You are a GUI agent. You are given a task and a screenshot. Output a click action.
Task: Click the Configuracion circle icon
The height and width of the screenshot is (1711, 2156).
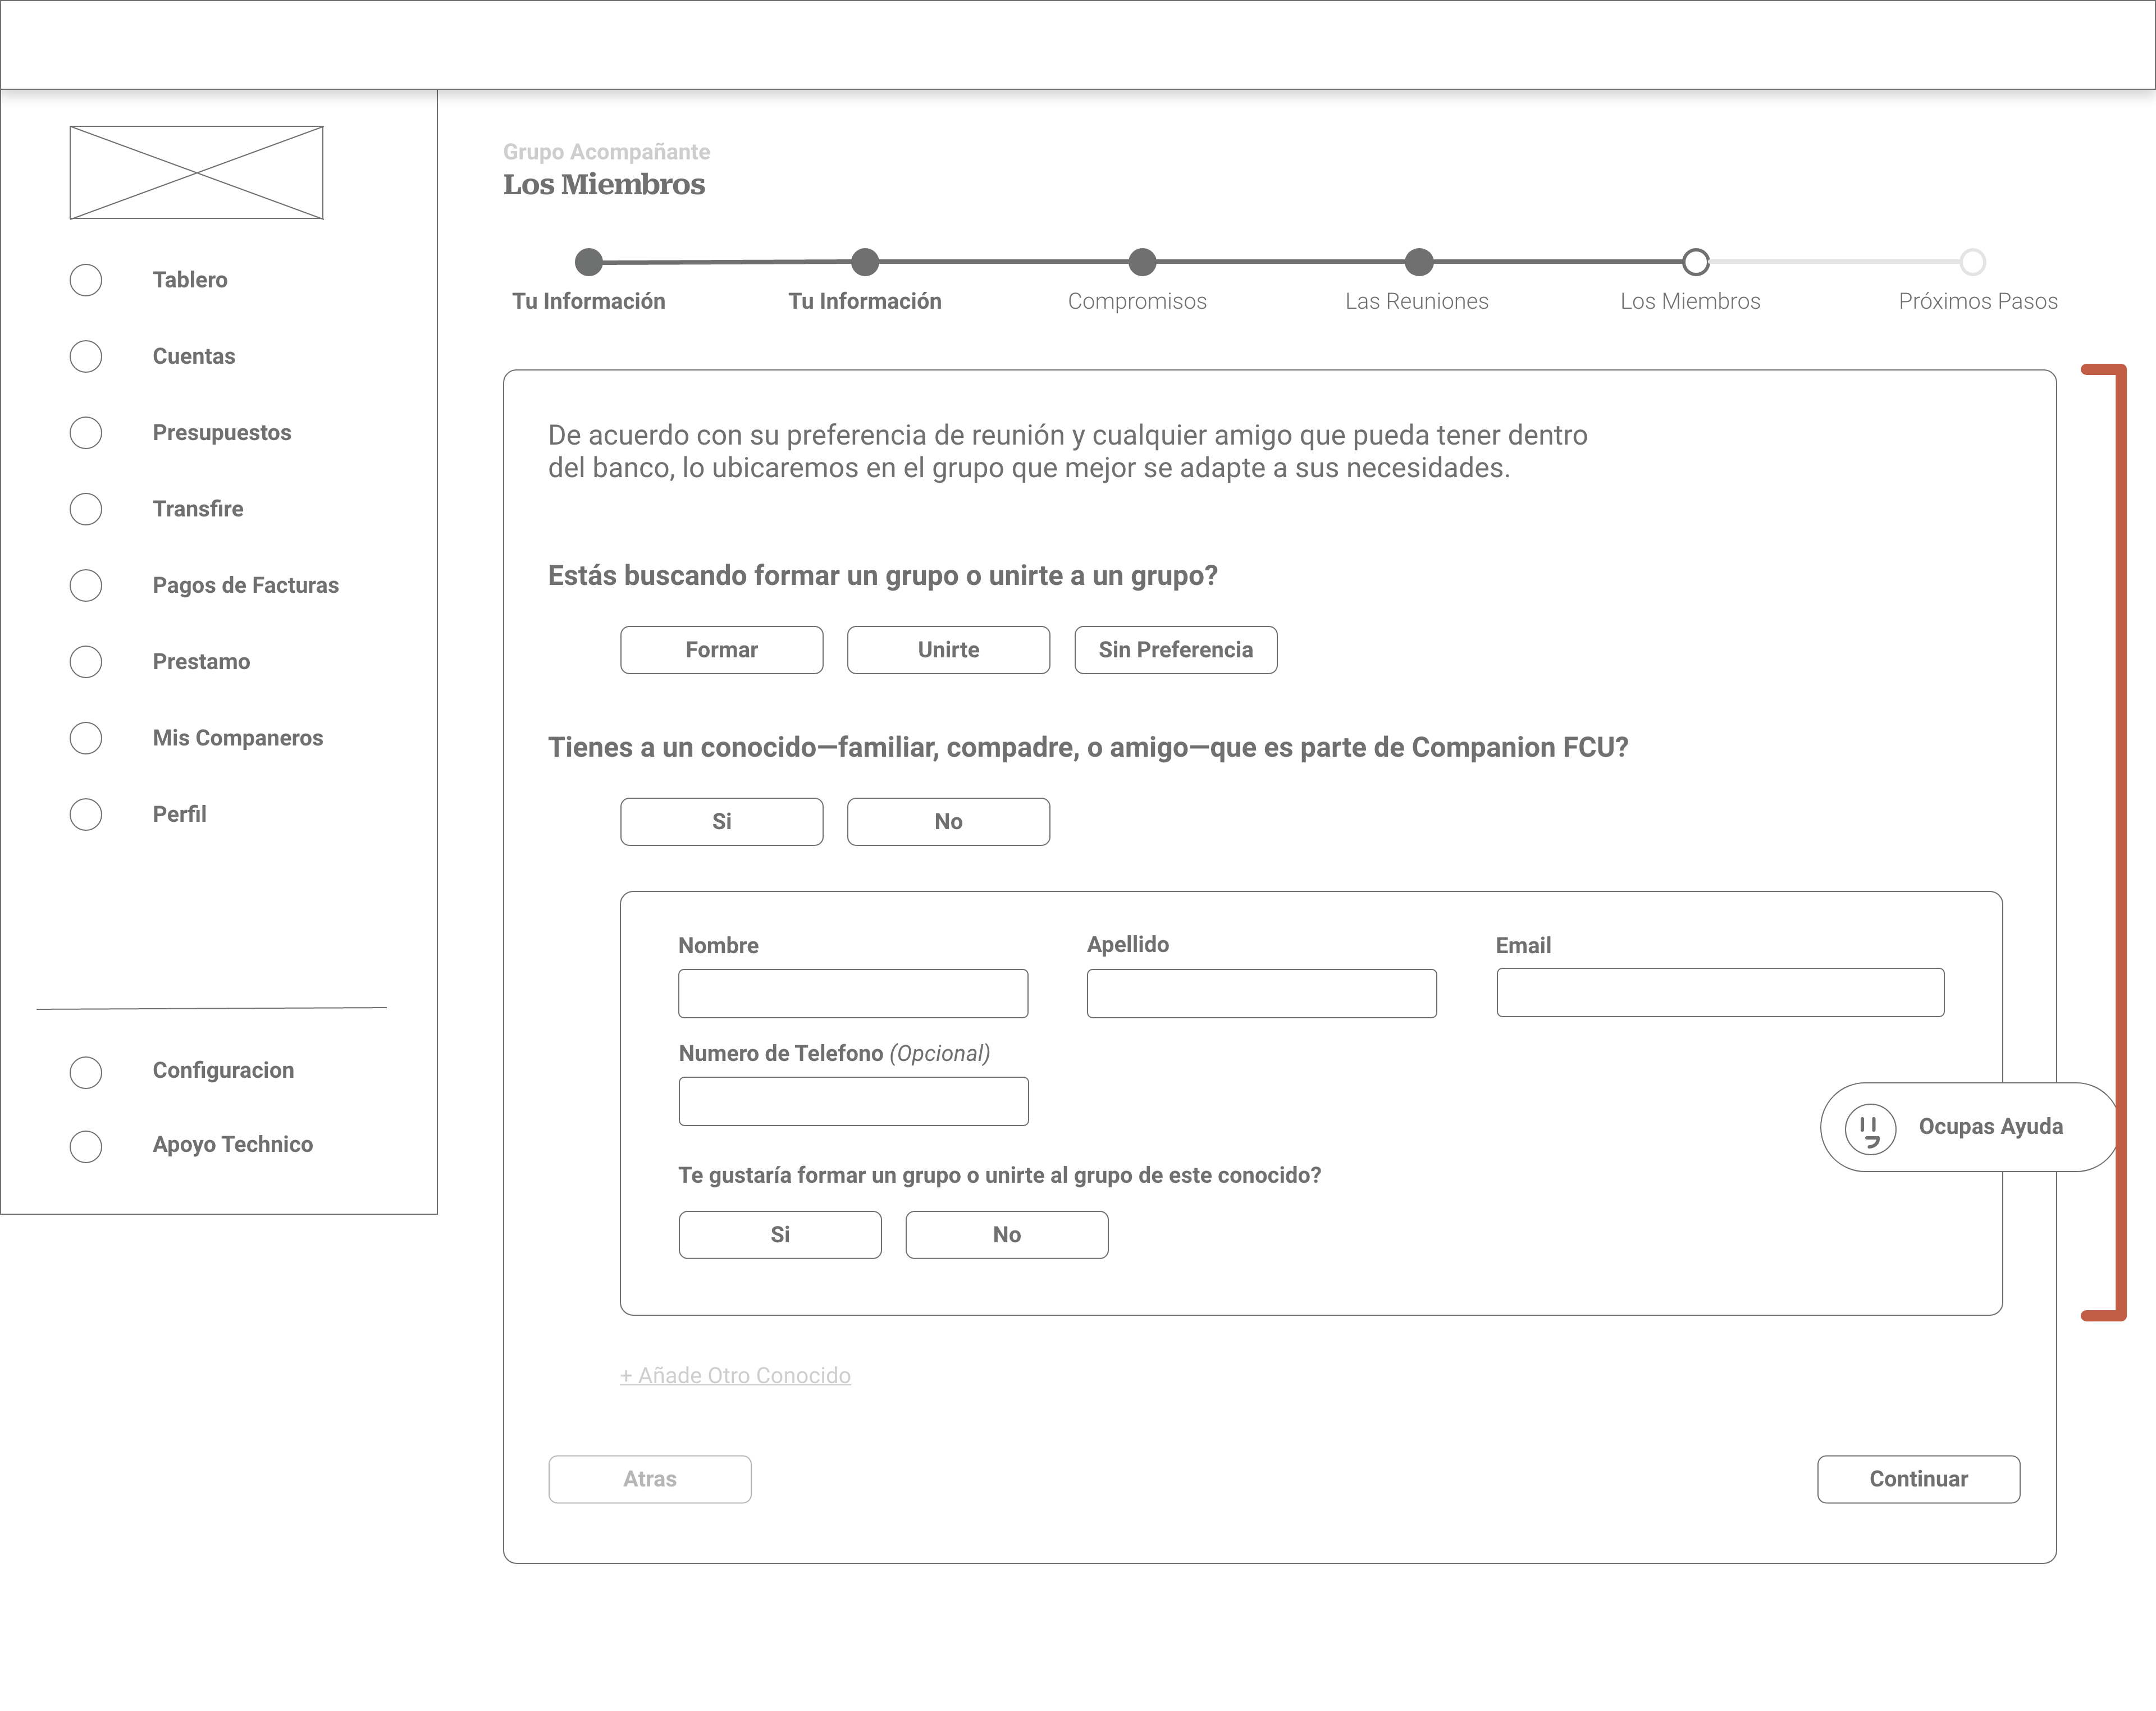[x=86, y=1072]
